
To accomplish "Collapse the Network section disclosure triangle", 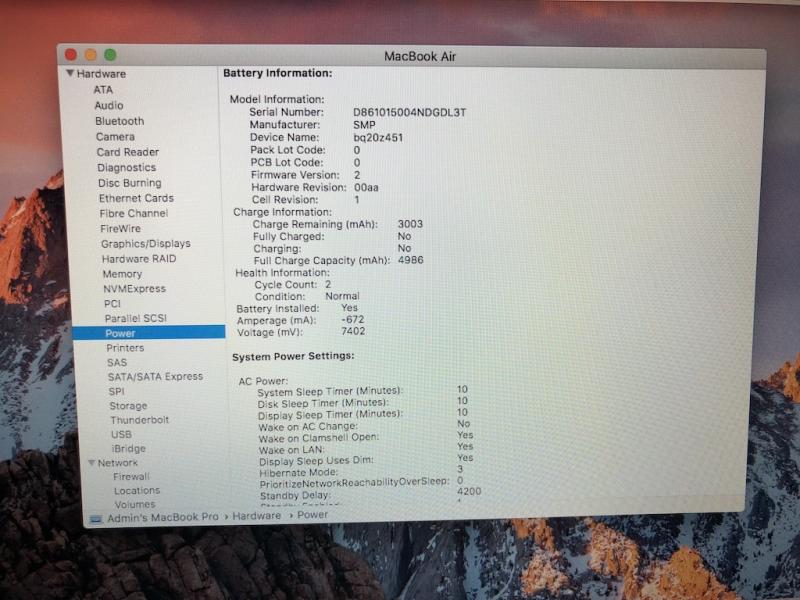I will click(91, 463).
